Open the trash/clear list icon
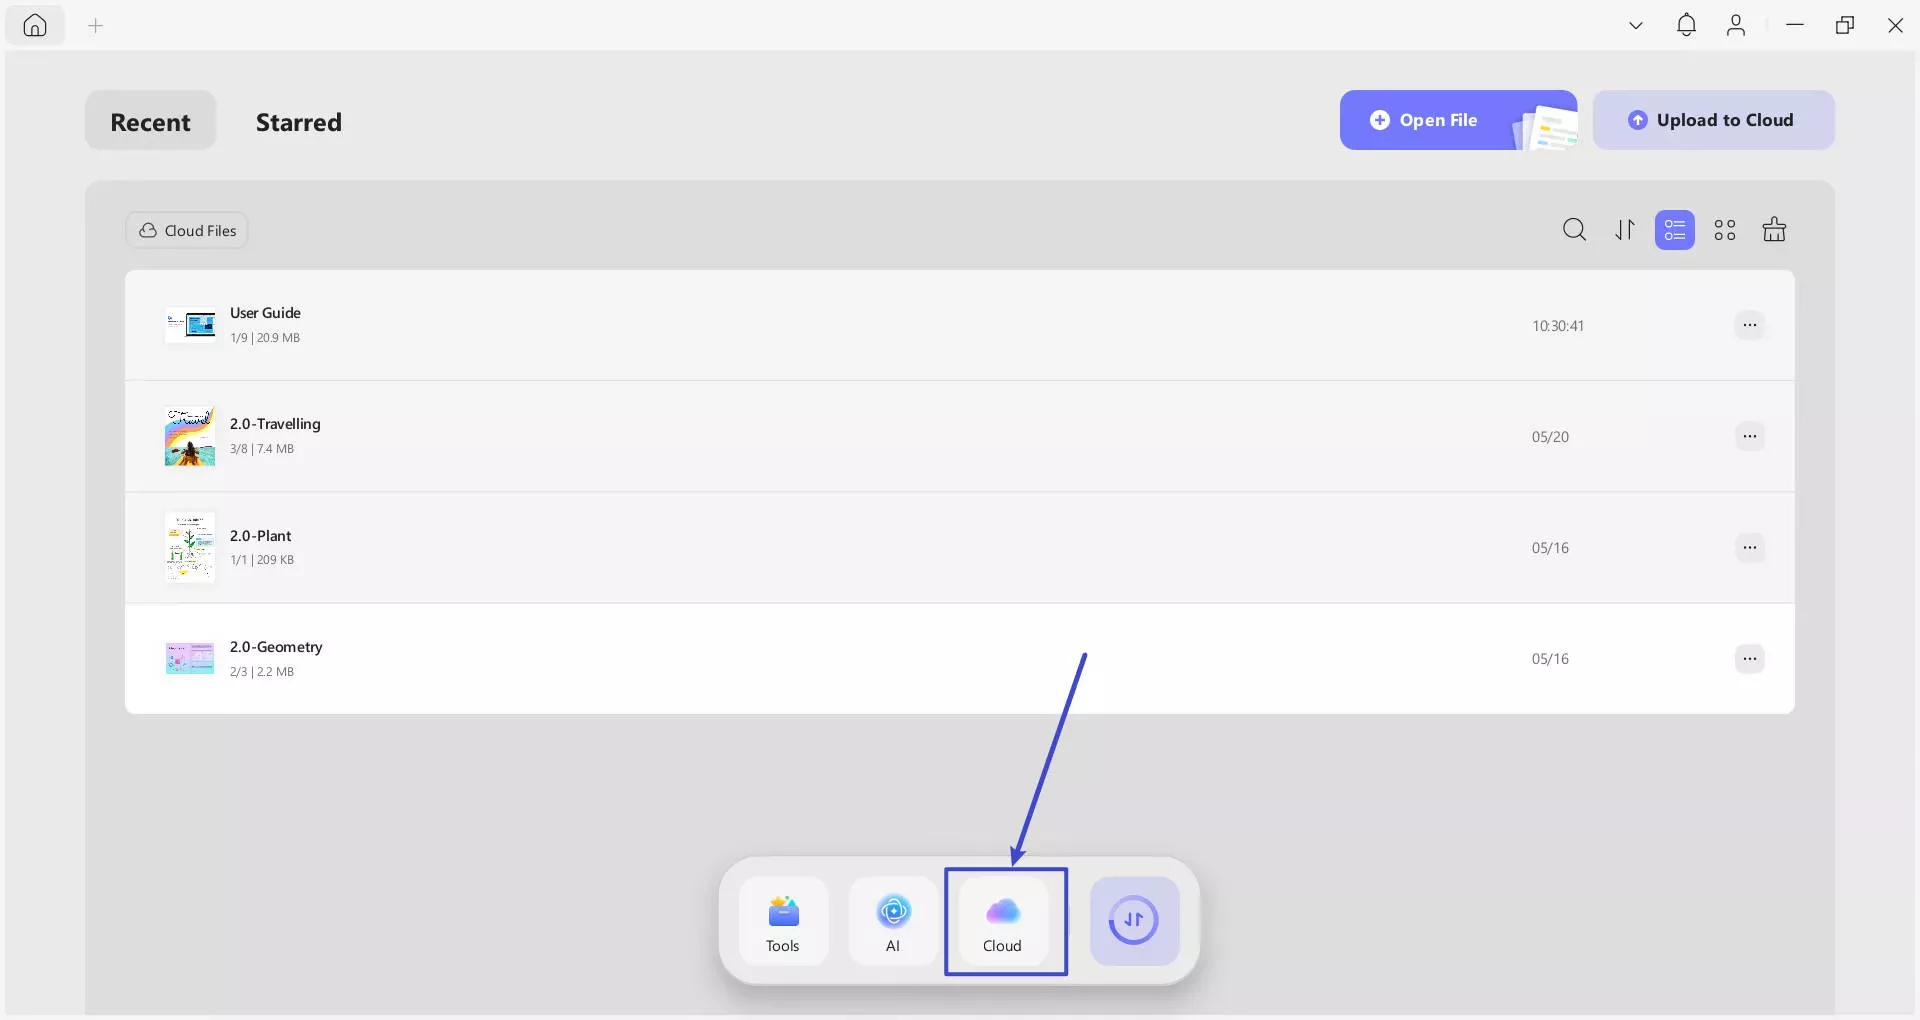The height and width of the screenshot is (1020, 1920). pos(1775,230)
